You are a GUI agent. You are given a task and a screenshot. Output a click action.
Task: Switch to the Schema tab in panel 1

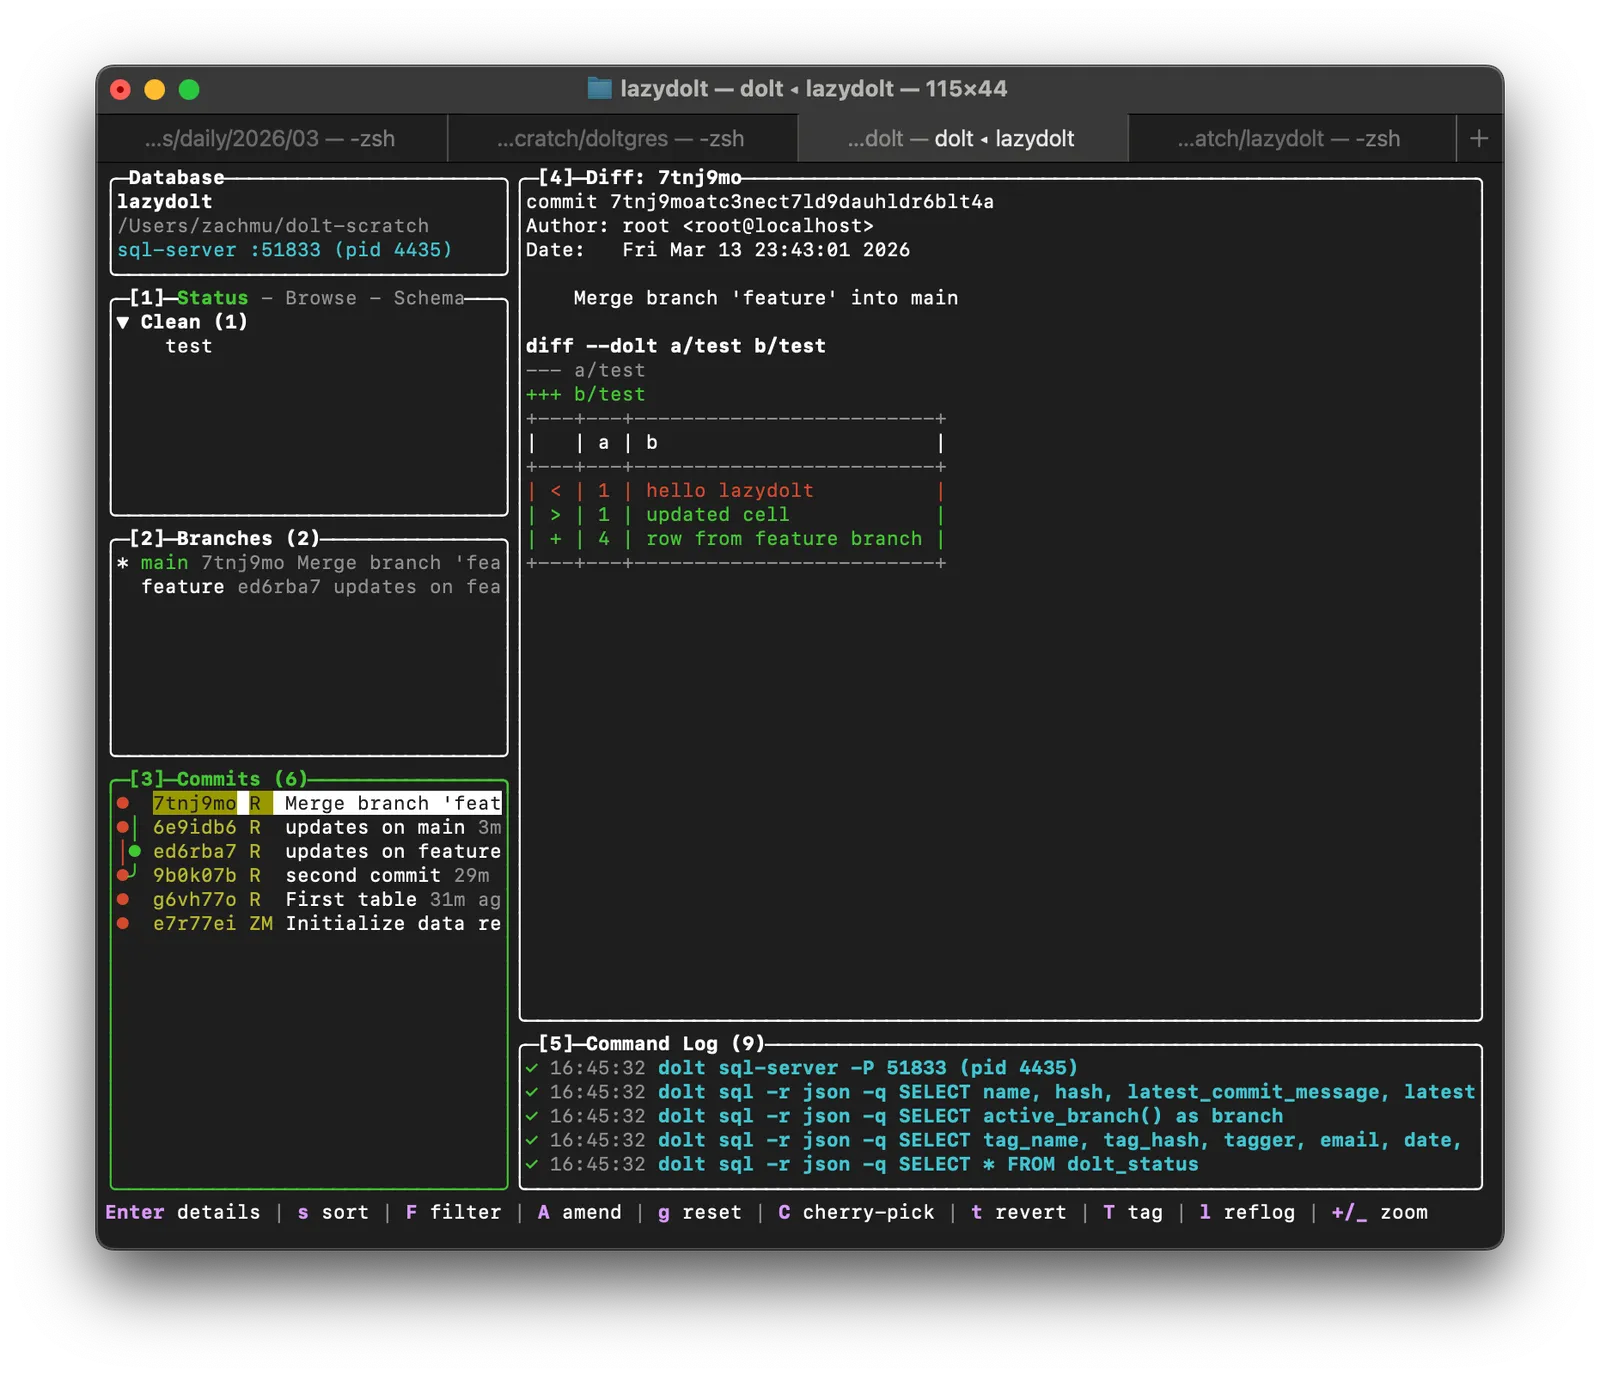[428, 298]
